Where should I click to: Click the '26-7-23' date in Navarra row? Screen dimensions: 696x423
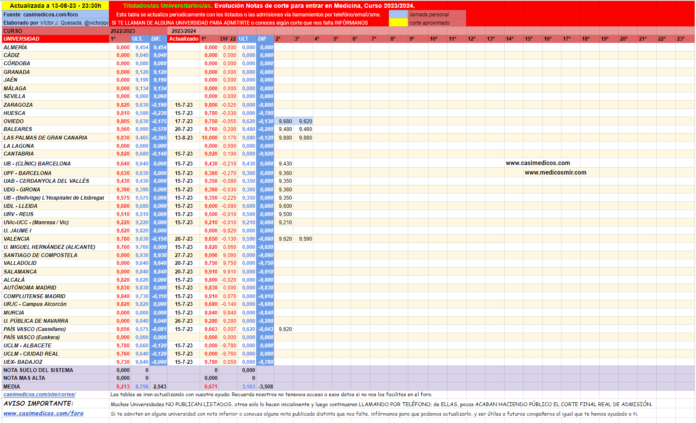point(184,321)
